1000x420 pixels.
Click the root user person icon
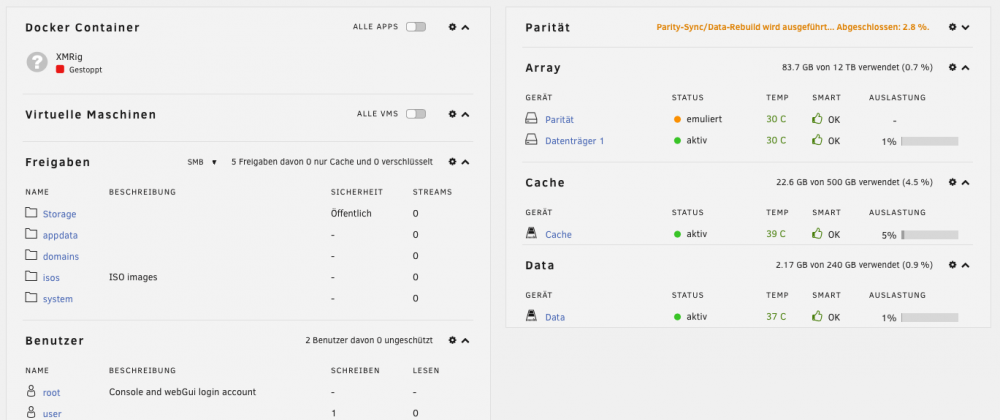[31, 391]
